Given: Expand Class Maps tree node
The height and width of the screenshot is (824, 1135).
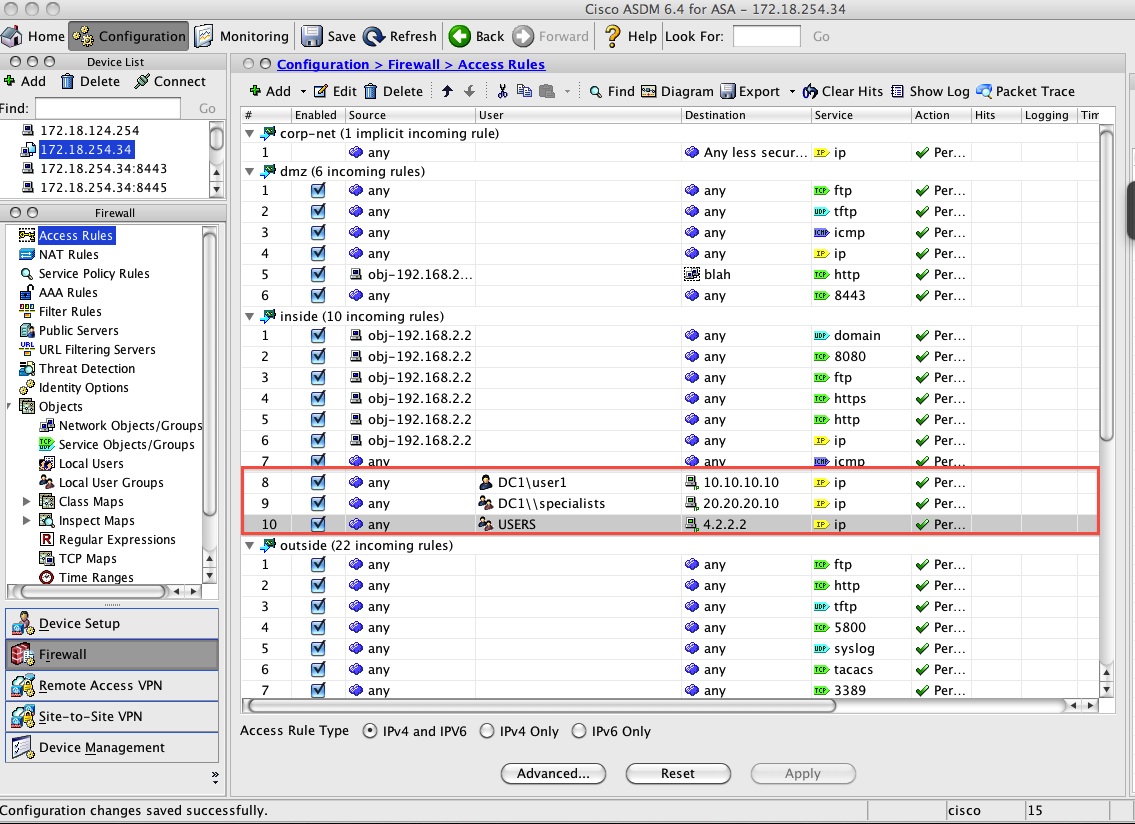Looking at the screenshot, I should point(27,501).
